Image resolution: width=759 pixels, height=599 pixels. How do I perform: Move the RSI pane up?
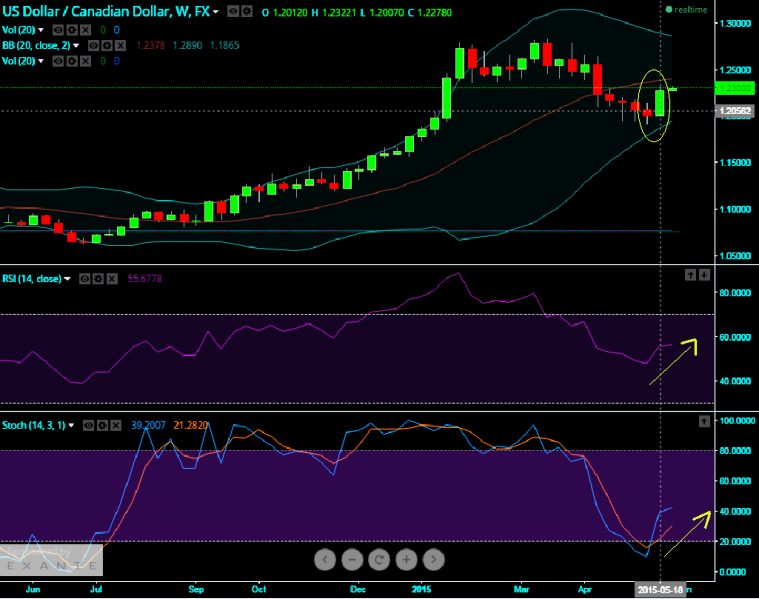click(690, 275)
